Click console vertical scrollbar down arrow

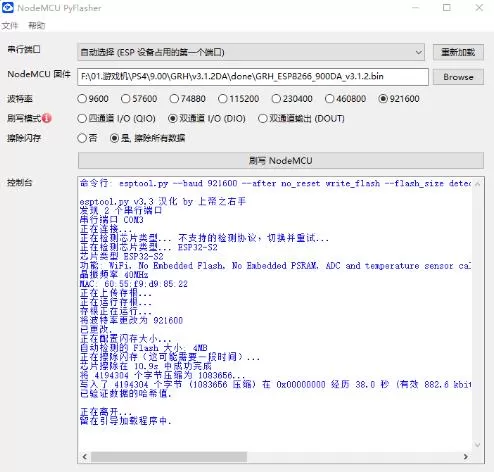(x=477, y=445)
